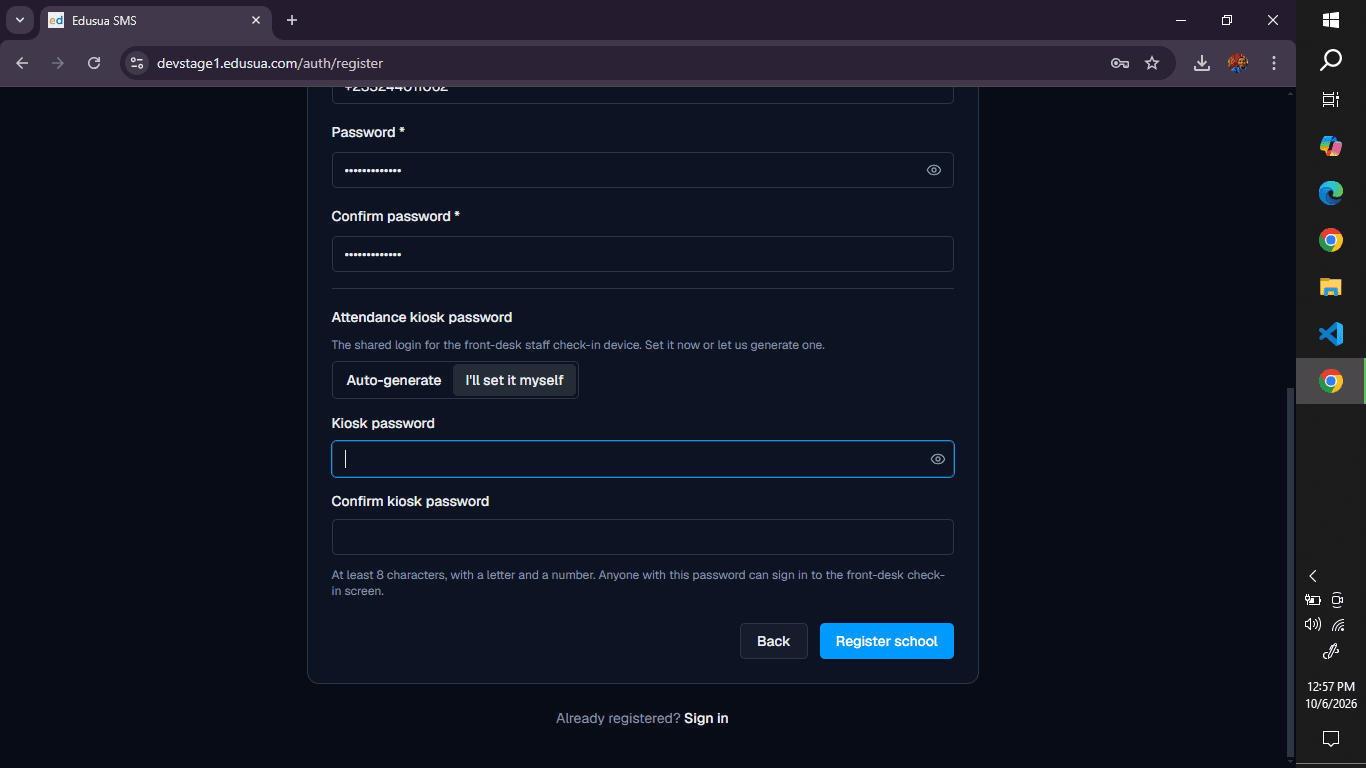Follow the Sign in link
The image size is (1366, 768).
706,718
